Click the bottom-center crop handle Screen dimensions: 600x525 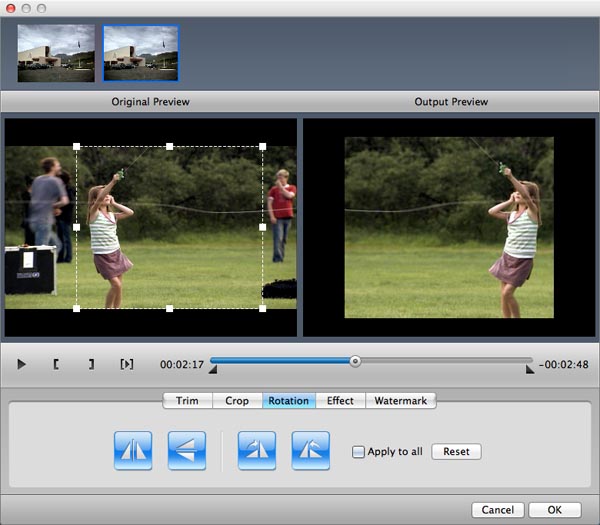click(x=170, y=308)
